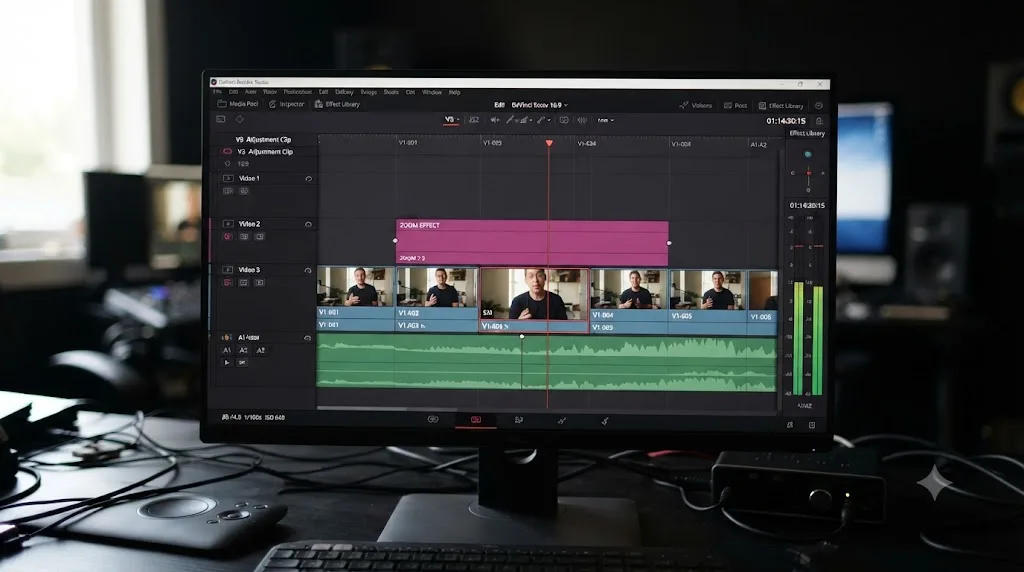1024x572 pixels.
Task: Select the pink ZOOM EFFECT clip
Action: tap(532, 242)
